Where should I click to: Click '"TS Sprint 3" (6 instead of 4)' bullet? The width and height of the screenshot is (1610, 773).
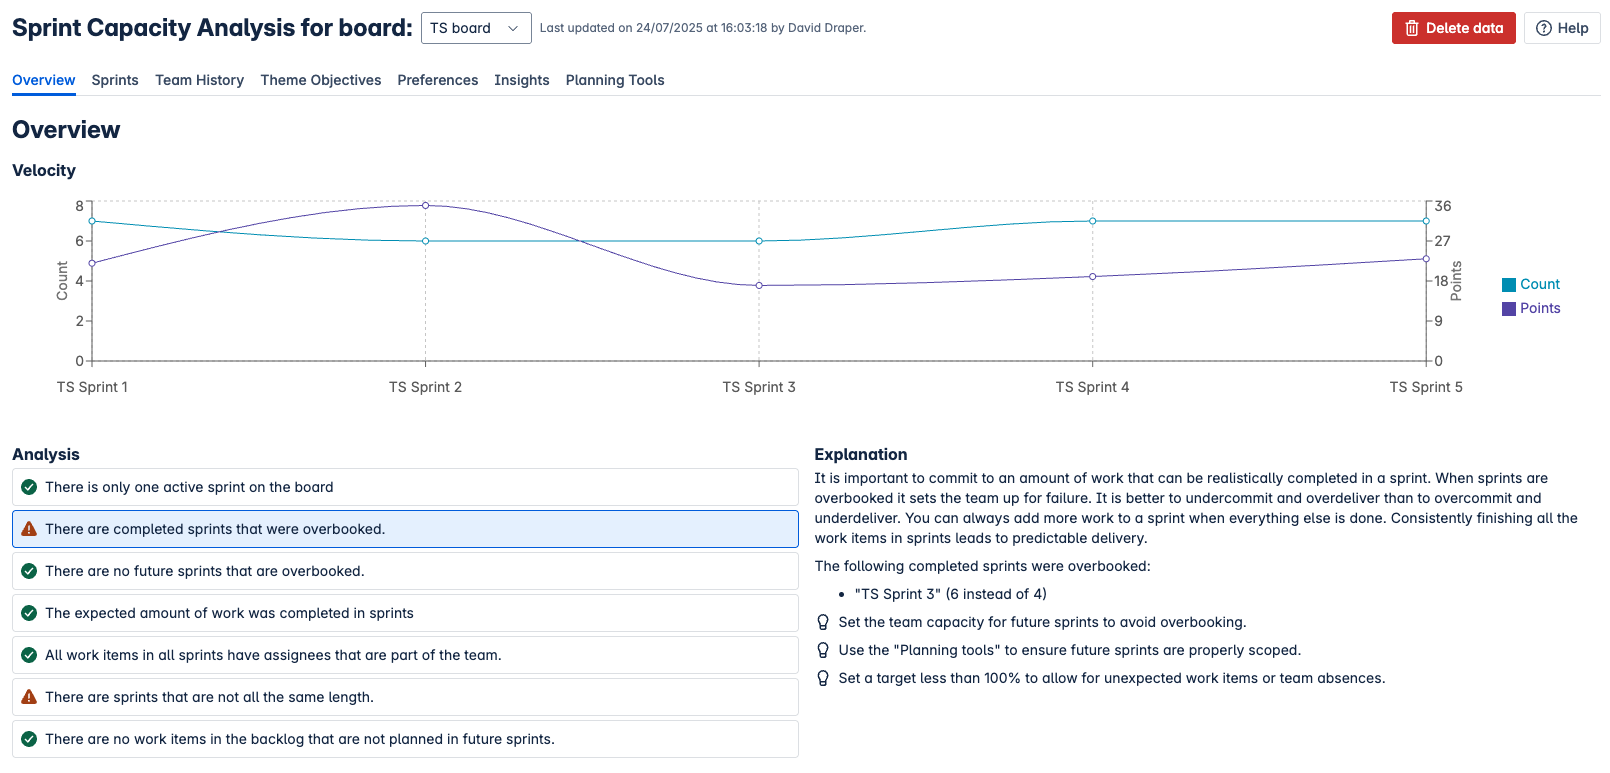tap(951, 594)
